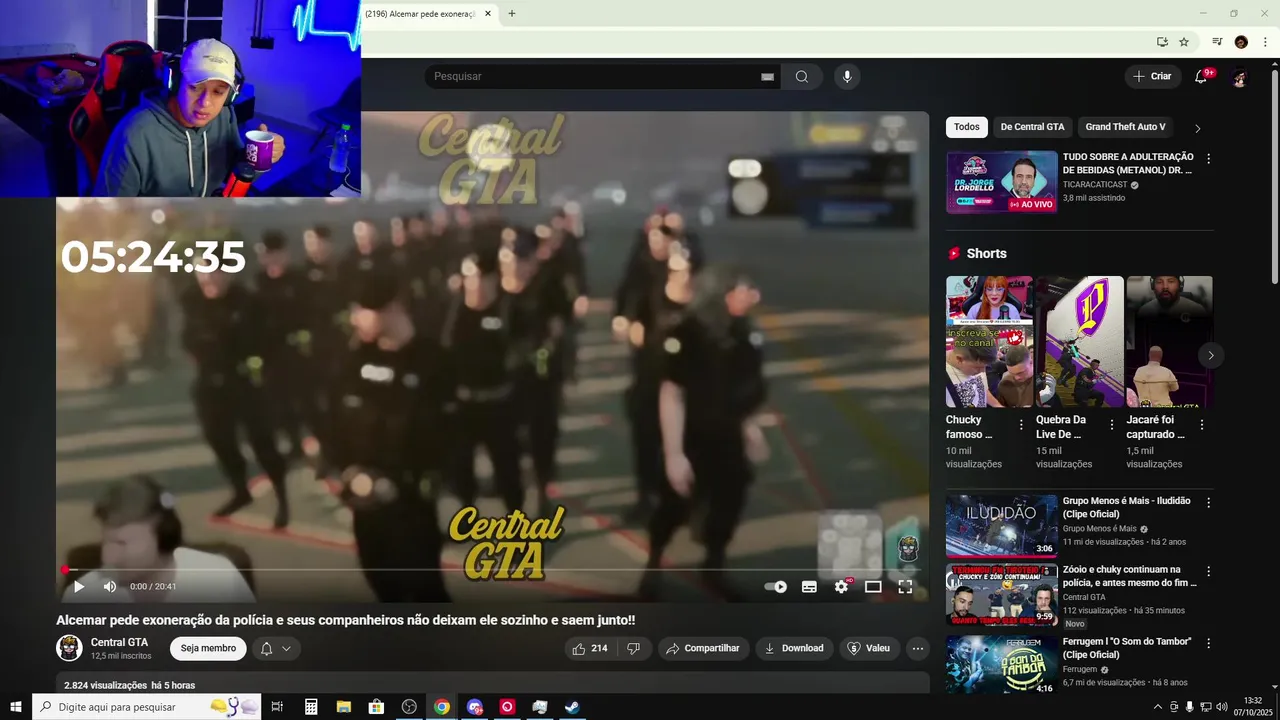Open Steam from the taskbar
1280x720 pixels.
point(572,707)
